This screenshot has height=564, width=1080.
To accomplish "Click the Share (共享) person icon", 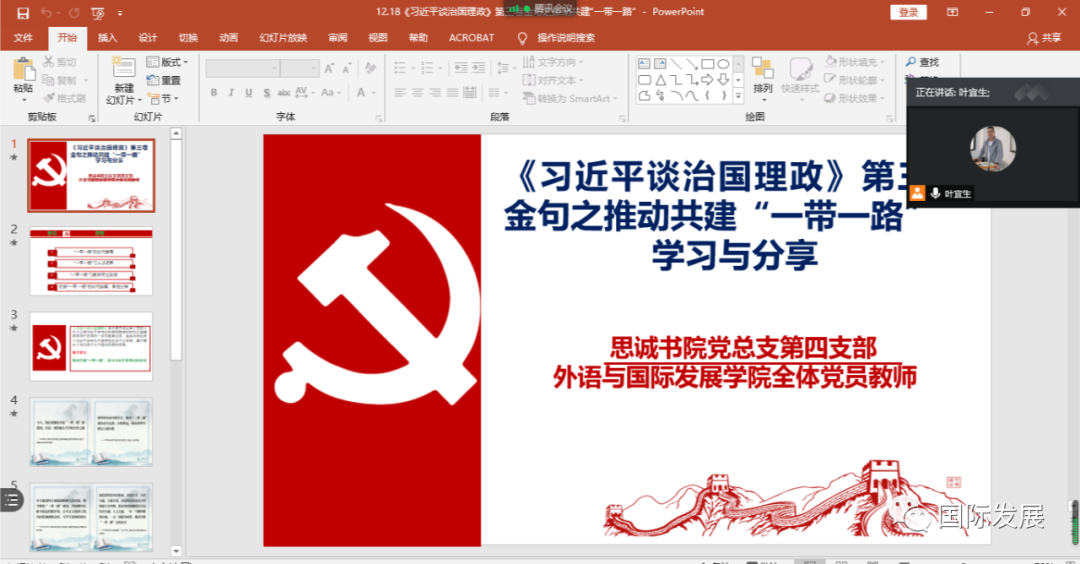I will pyautogui.click(x=1032, y=39).
